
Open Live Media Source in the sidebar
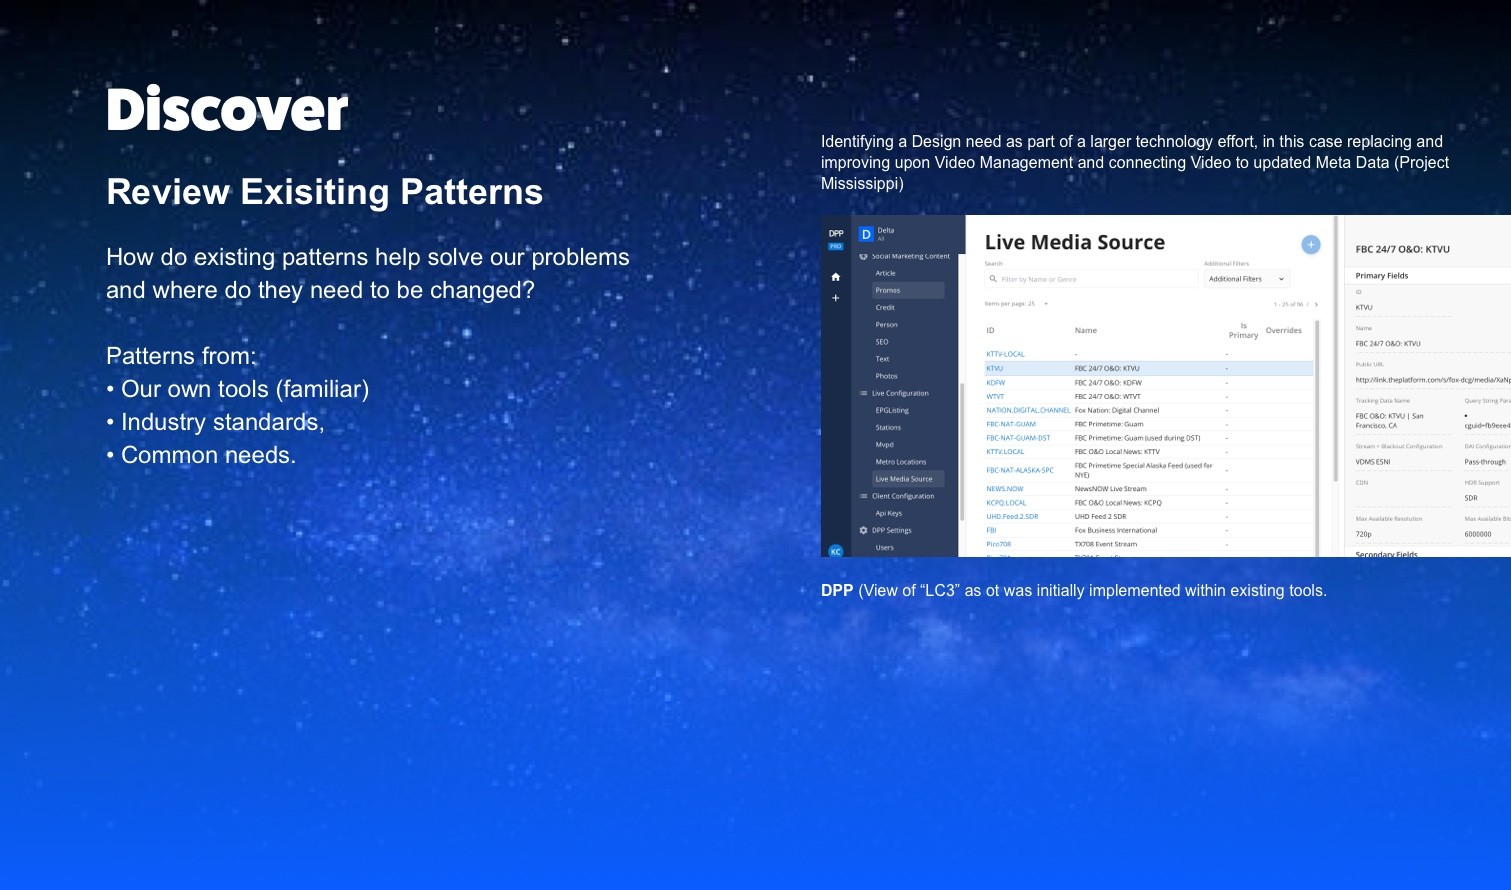point(908,479)
